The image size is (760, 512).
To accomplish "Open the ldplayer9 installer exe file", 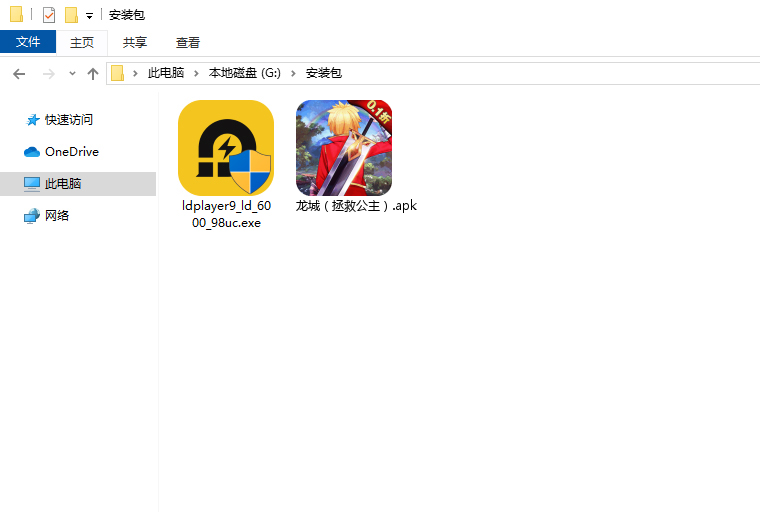I will [x=226, y=148].
